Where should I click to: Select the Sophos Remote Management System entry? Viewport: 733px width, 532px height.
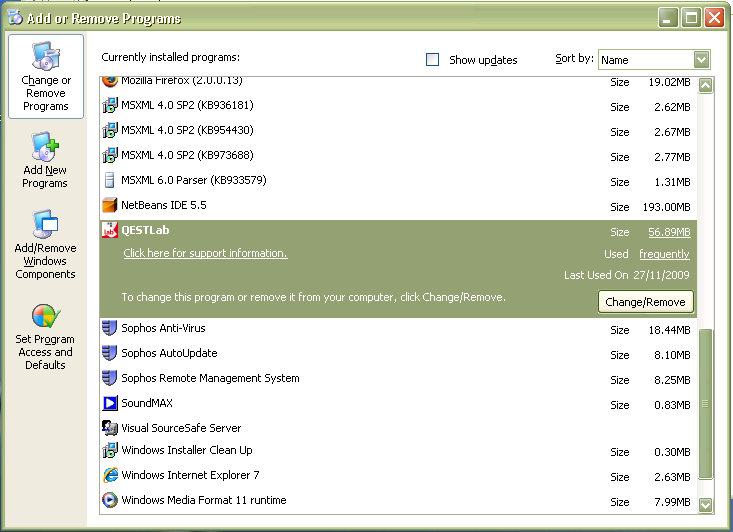[210, 378]
